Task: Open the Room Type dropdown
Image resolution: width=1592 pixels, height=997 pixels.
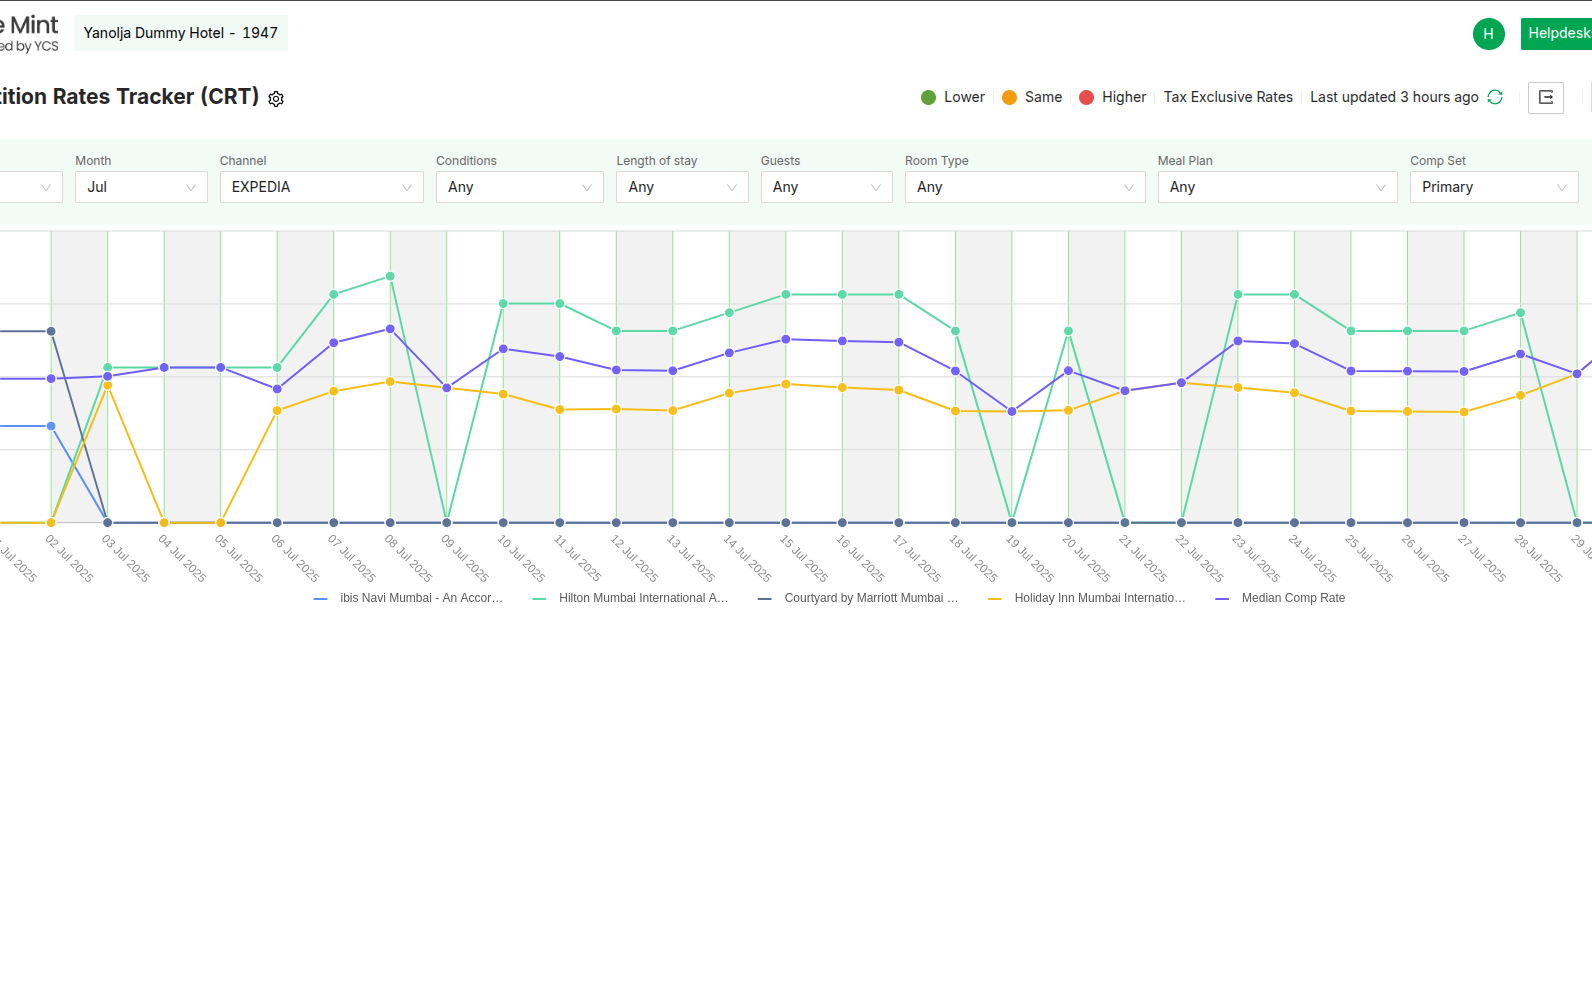Action: (1025, 187)
